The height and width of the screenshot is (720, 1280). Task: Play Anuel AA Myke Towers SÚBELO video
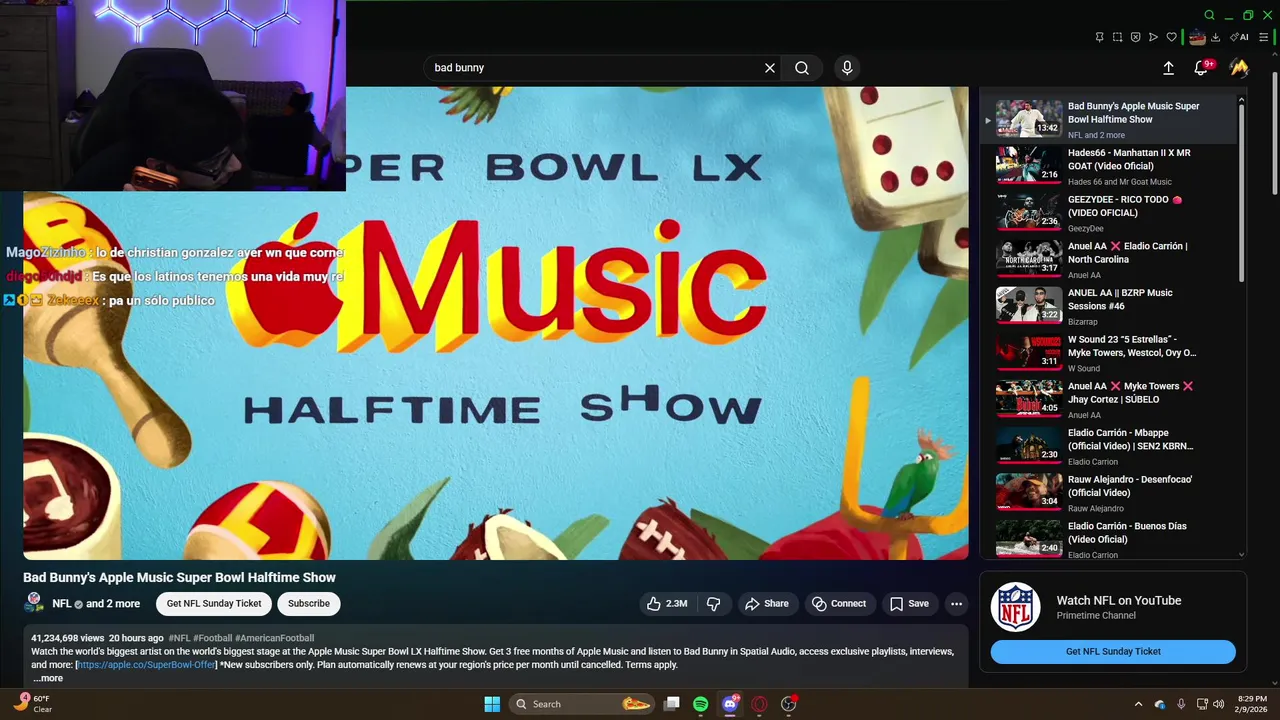(1108, 399)
